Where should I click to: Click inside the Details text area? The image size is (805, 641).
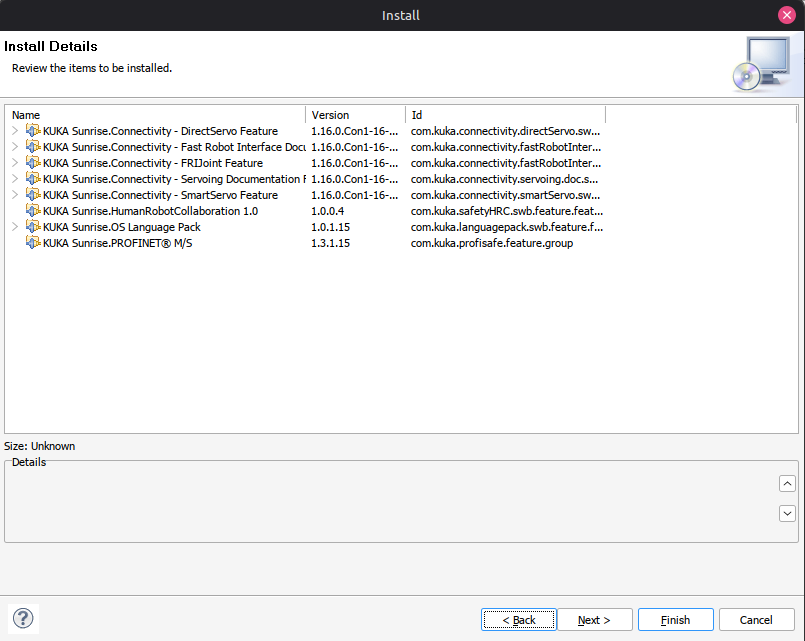(390, 503)
